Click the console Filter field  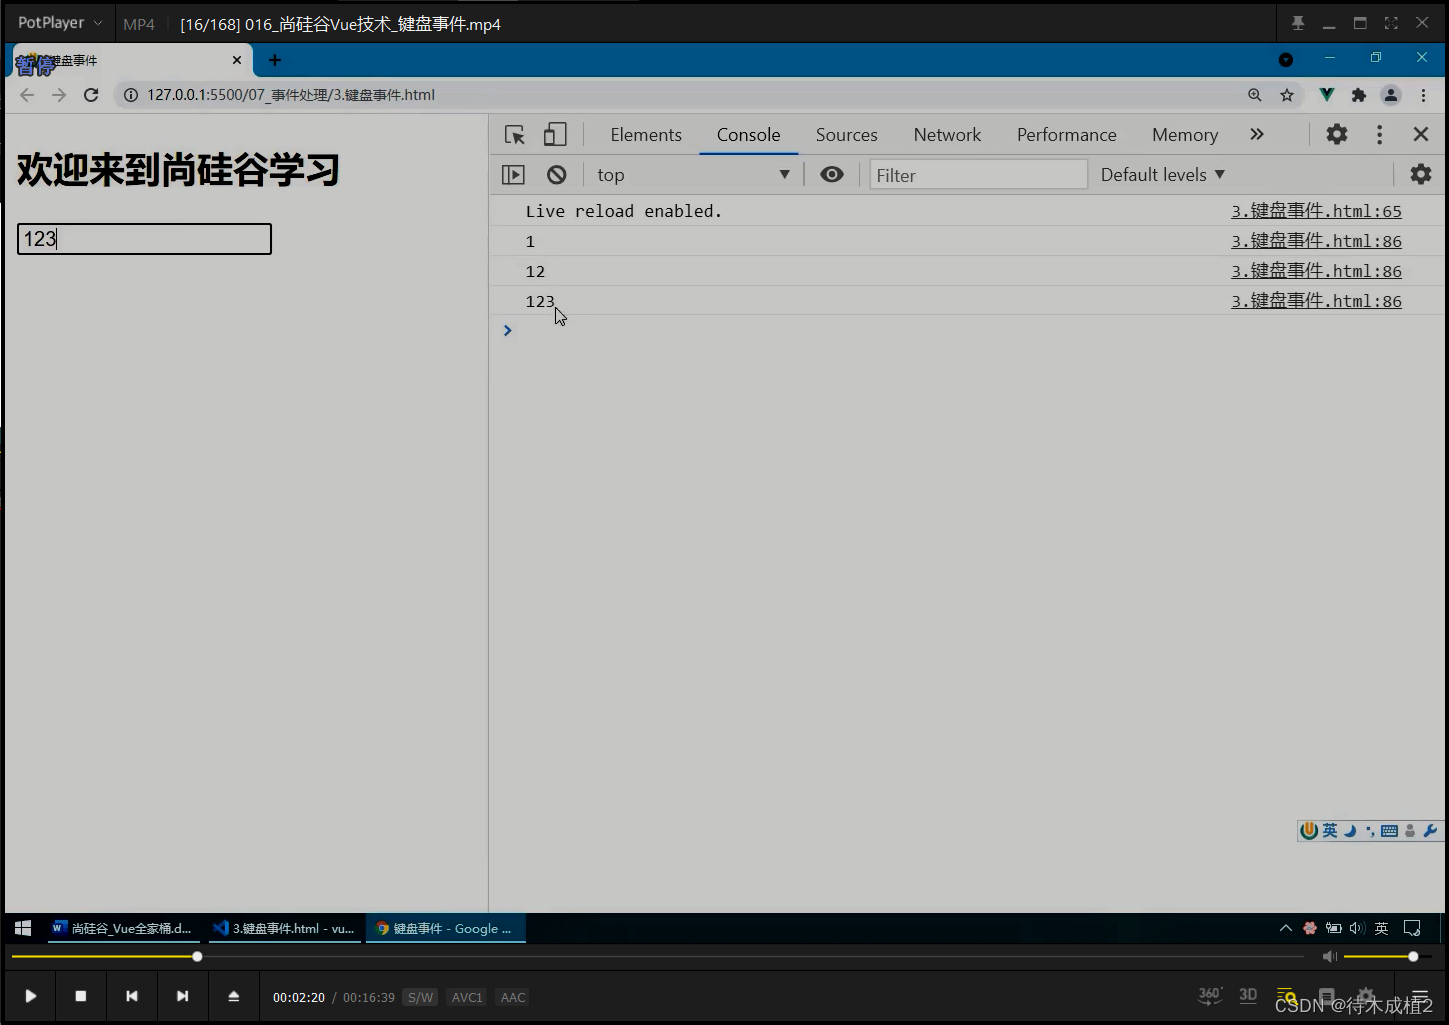click(x=978, y=175)
